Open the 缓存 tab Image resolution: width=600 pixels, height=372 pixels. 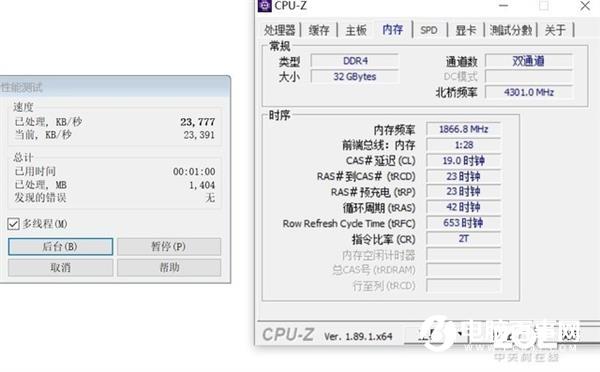(x=319, y=30)
